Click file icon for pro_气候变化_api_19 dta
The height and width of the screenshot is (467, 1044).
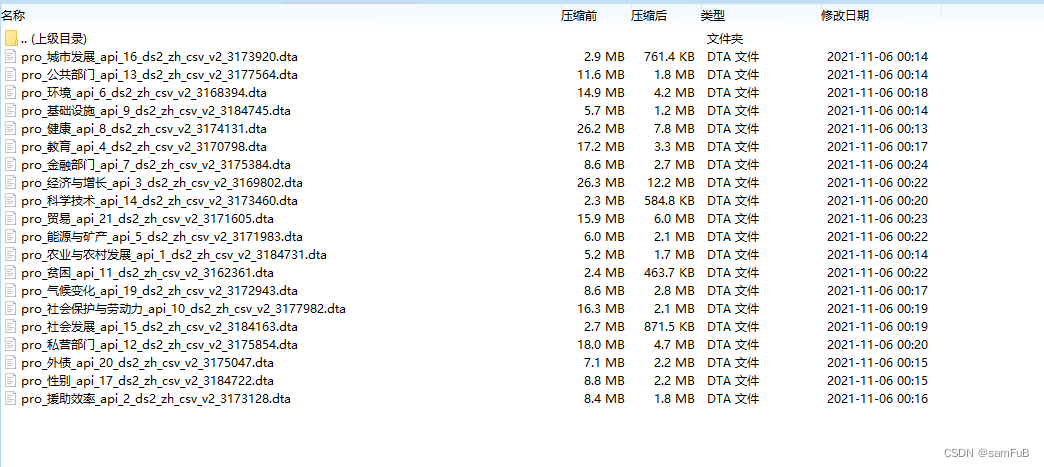pos(10,290)
